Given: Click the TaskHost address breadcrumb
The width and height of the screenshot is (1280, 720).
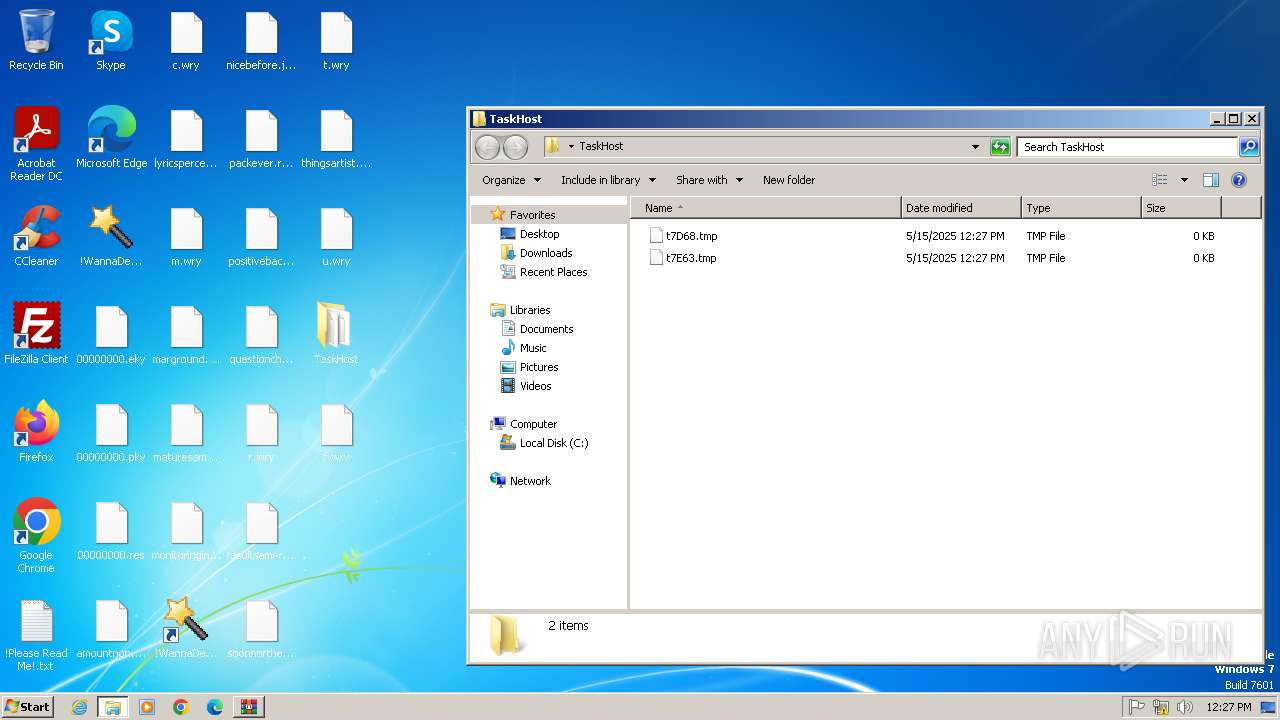Looking at the screenshot, I should point(601,147).
